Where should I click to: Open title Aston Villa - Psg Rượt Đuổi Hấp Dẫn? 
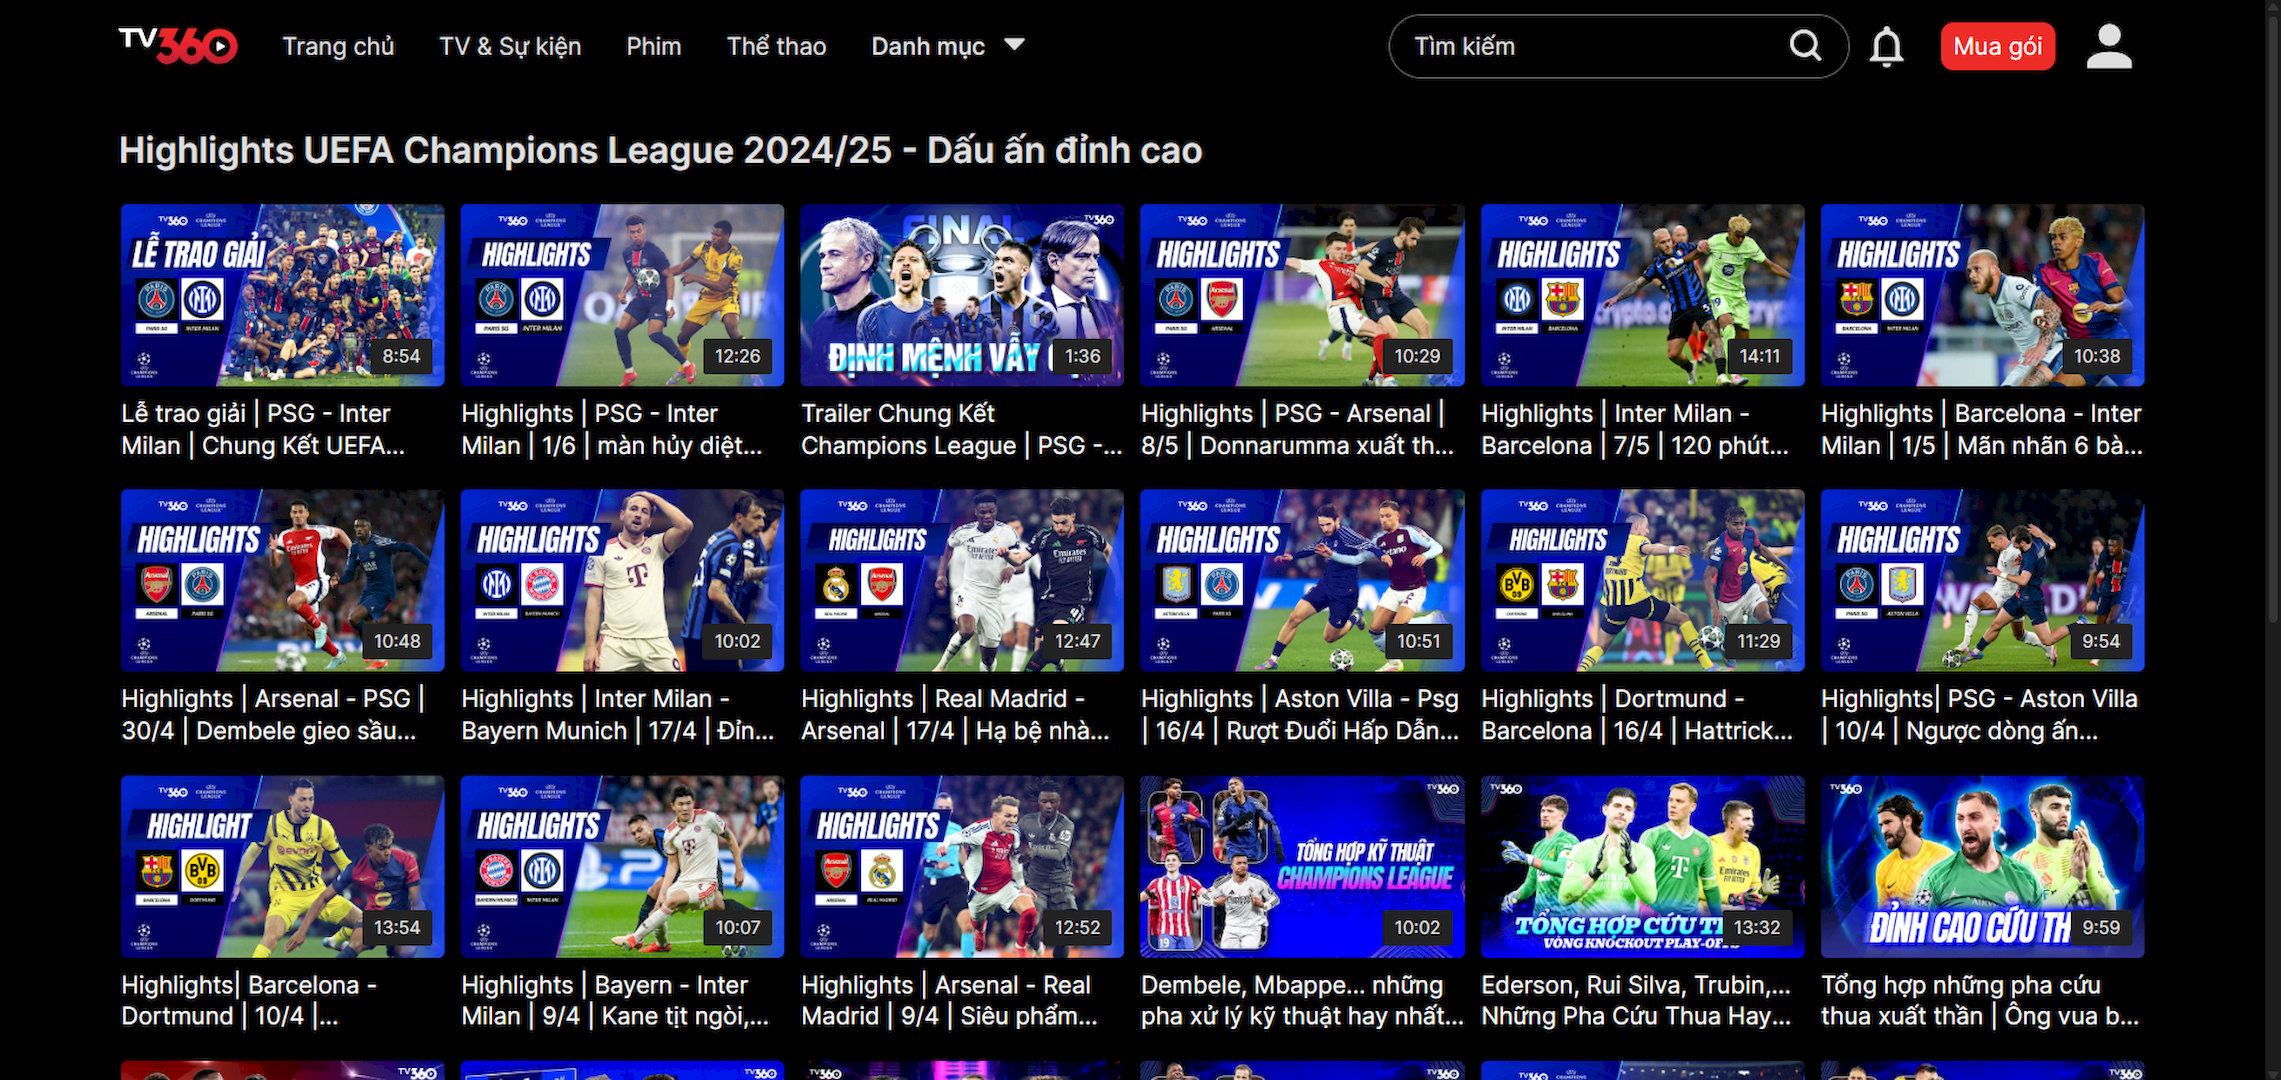(x=1300, y=714)
